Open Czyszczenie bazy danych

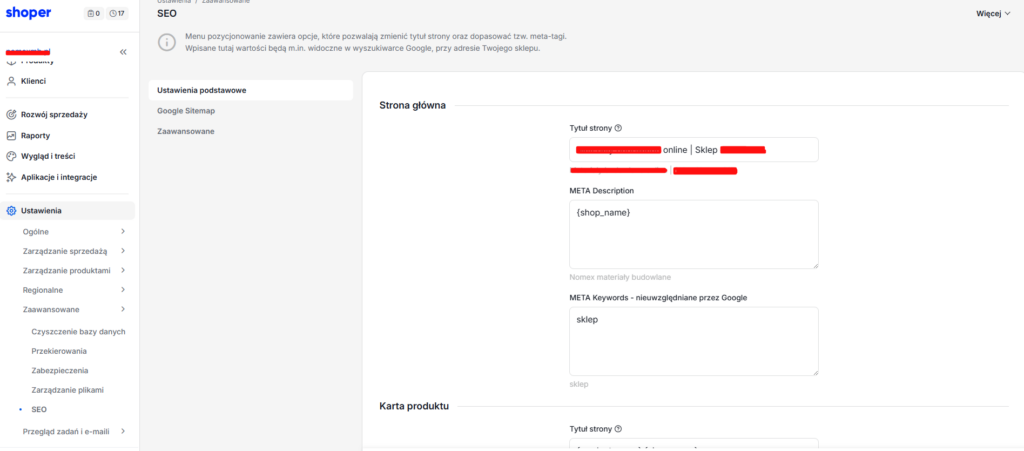(78, 332)
